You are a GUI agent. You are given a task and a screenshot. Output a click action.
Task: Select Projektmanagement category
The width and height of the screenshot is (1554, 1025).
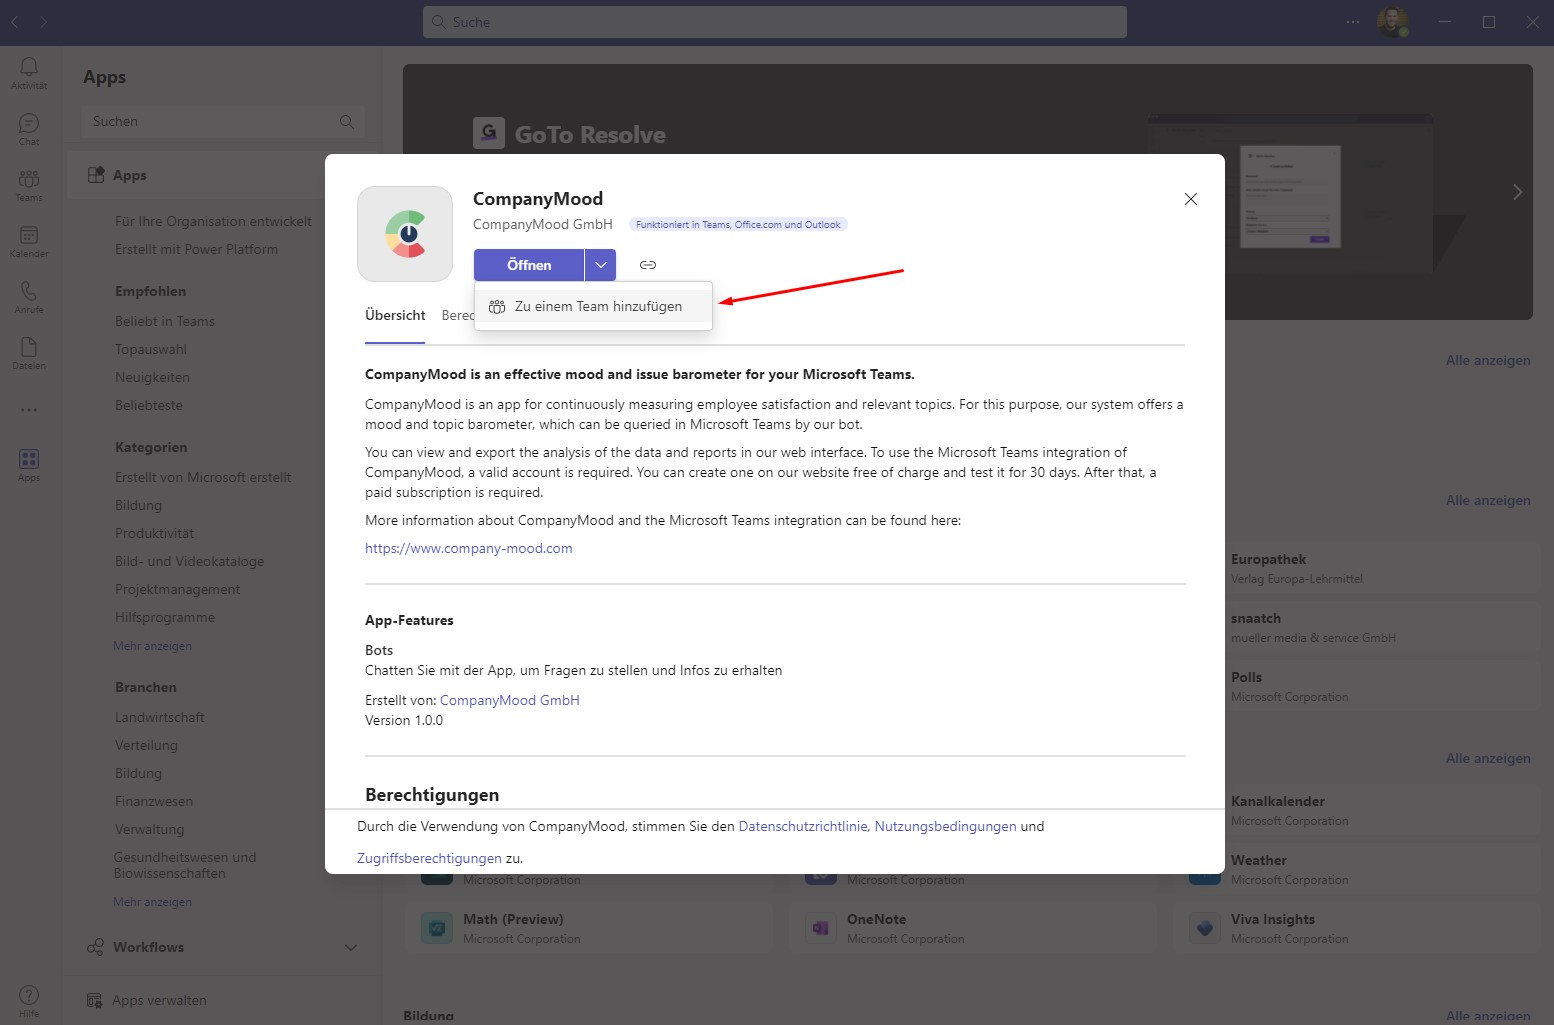click(177, 589)
